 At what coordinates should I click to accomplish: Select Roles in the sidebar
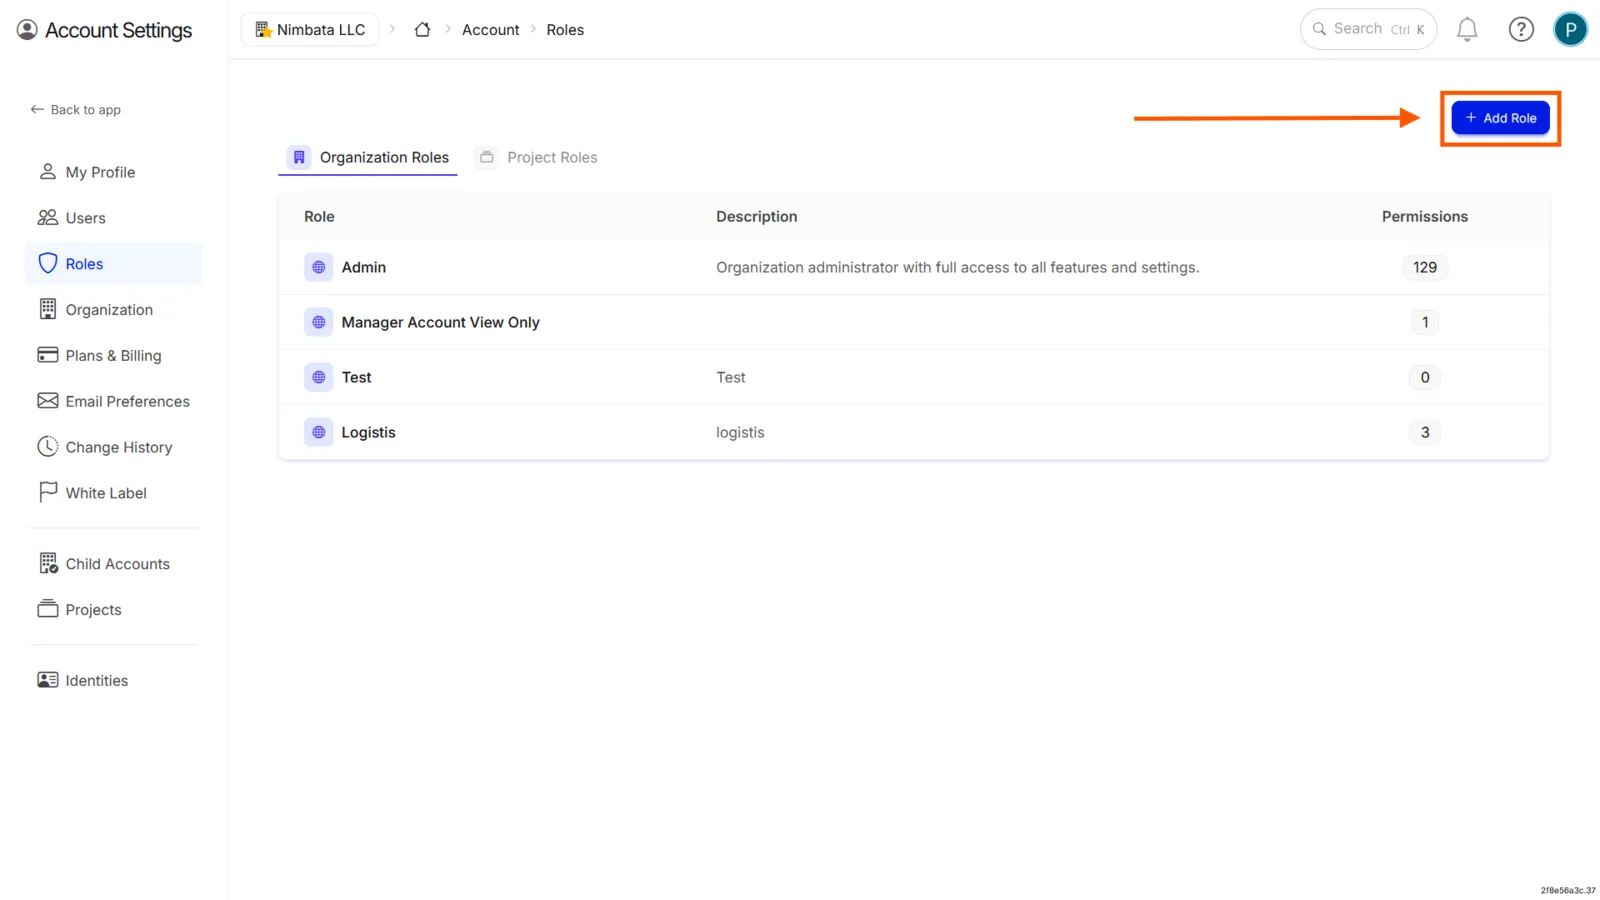(113, 264)
